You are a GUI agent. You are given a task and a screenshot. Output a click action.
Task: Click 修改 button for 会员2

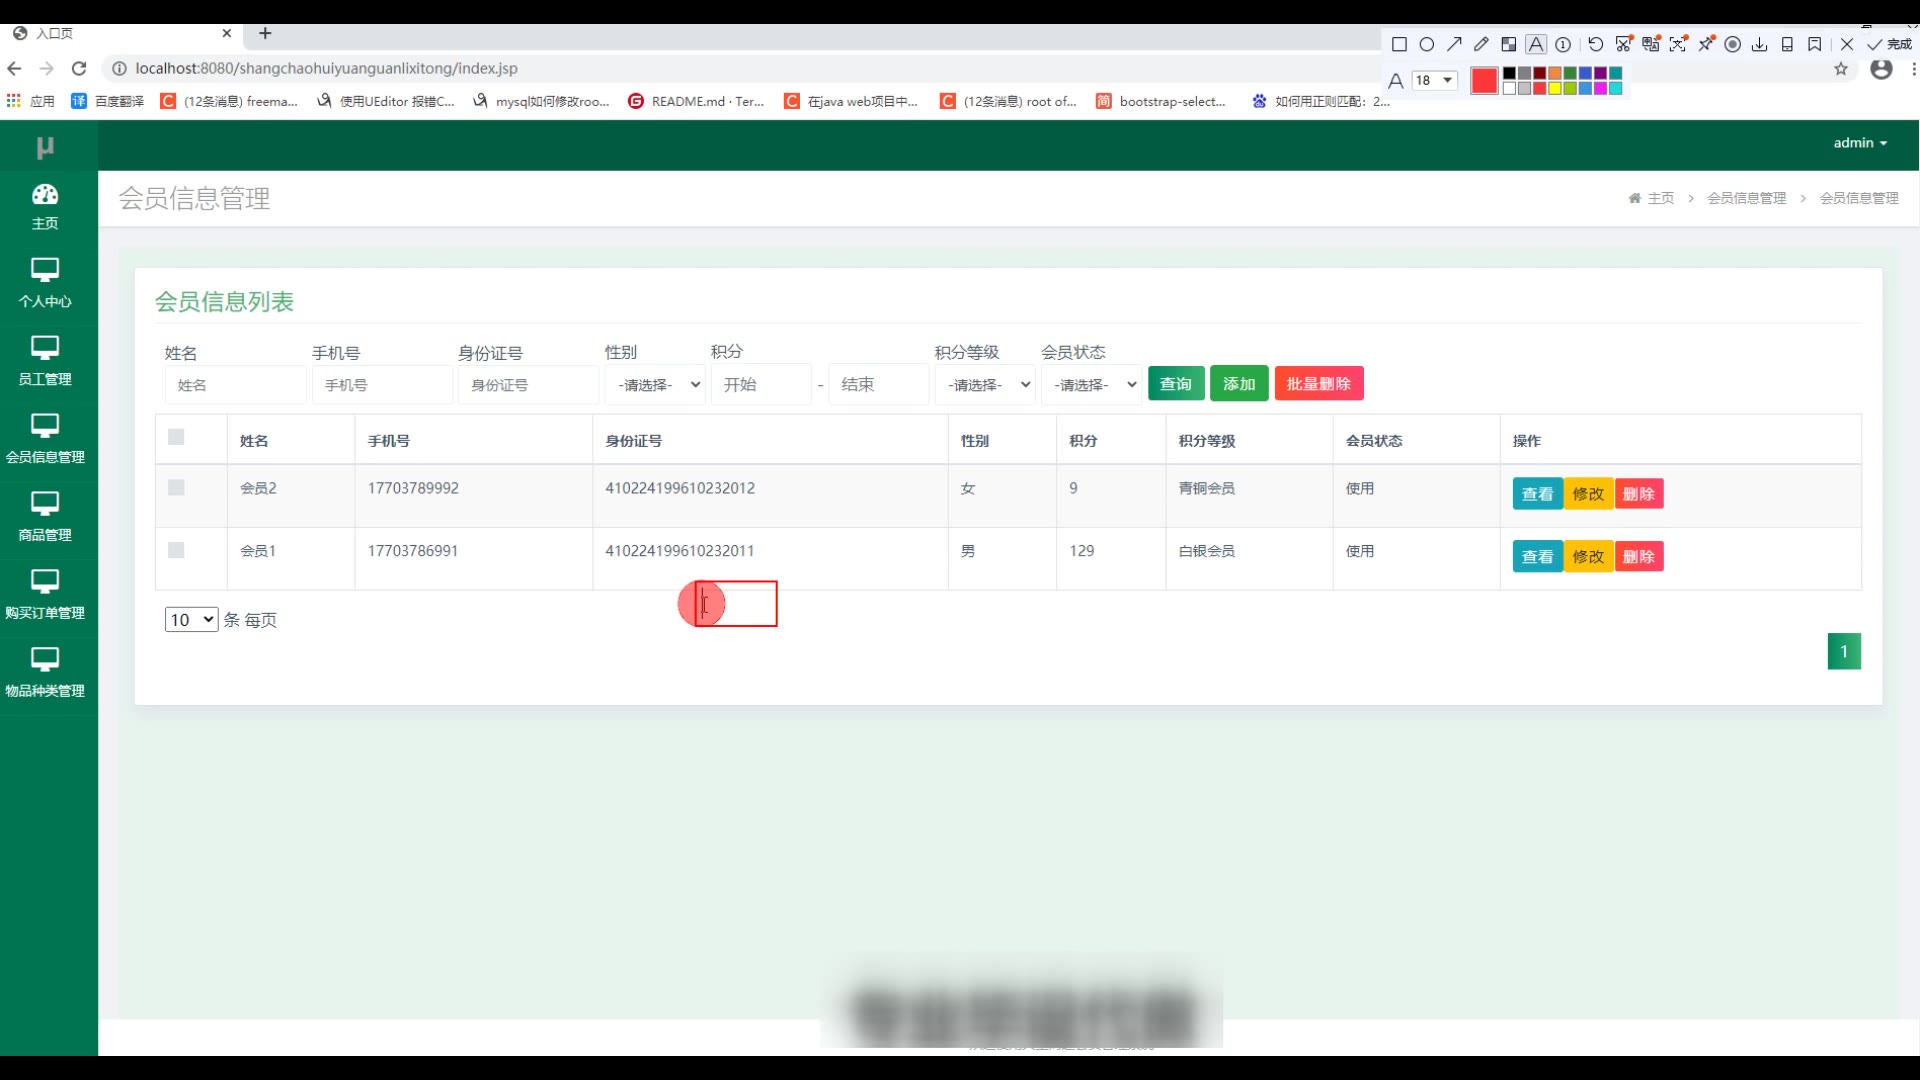[x=1588, y=494]
